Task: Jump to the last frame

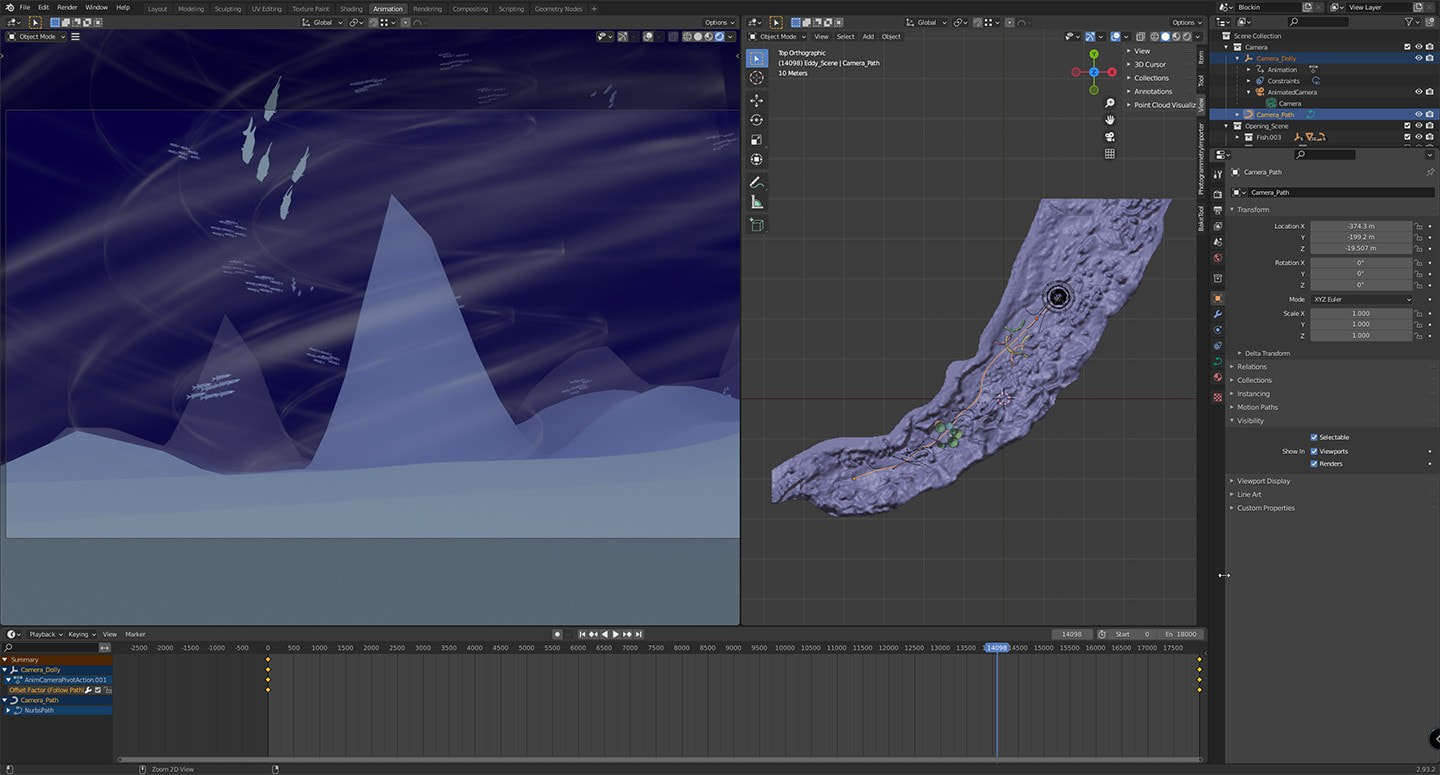Action: [x=639, y=634]
